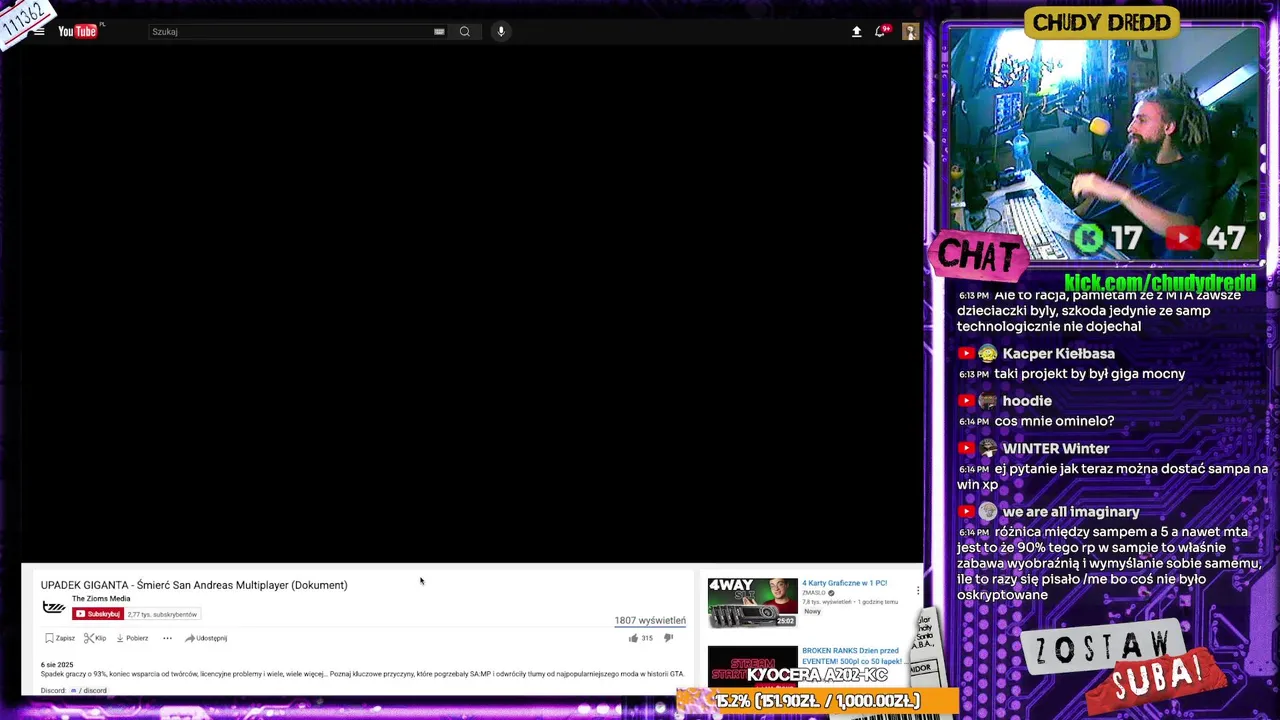Open on-screen keyboard icon in search box
Viewport: 1280px width, 720px height.
point(439,32)
